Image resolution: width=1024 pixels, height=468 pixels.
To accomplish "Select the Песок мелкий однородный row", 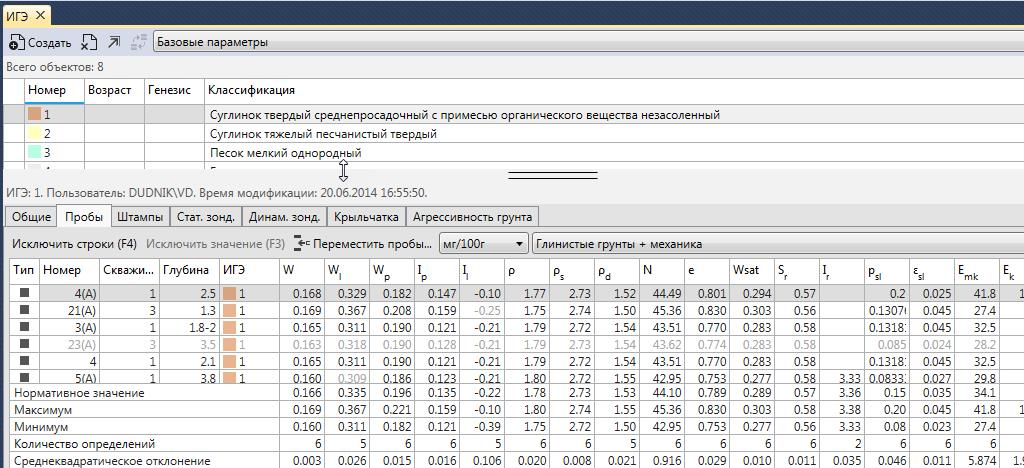I will tap(285, 153).
